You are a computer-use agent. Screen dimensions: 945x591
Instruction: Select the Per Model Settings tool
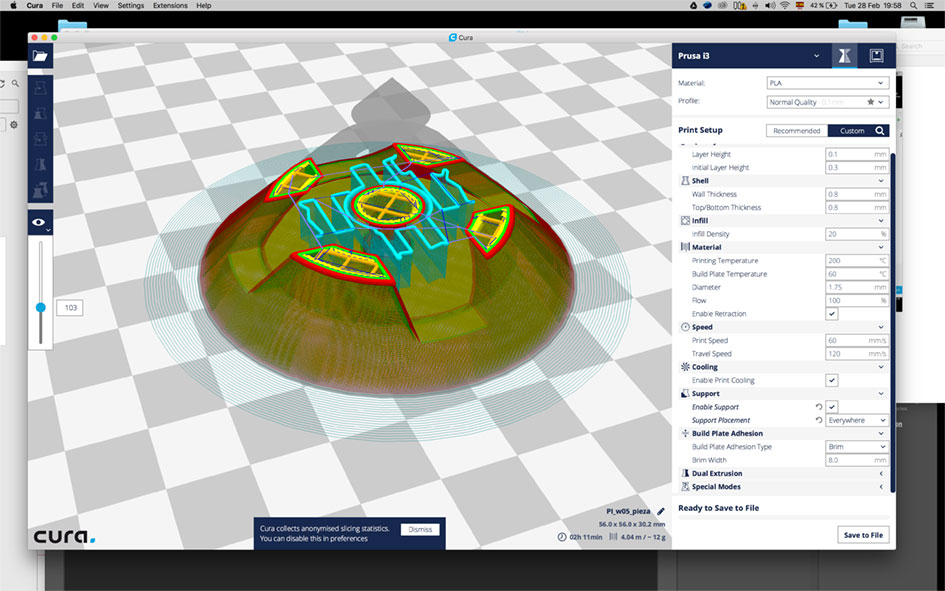click(40, 190)
